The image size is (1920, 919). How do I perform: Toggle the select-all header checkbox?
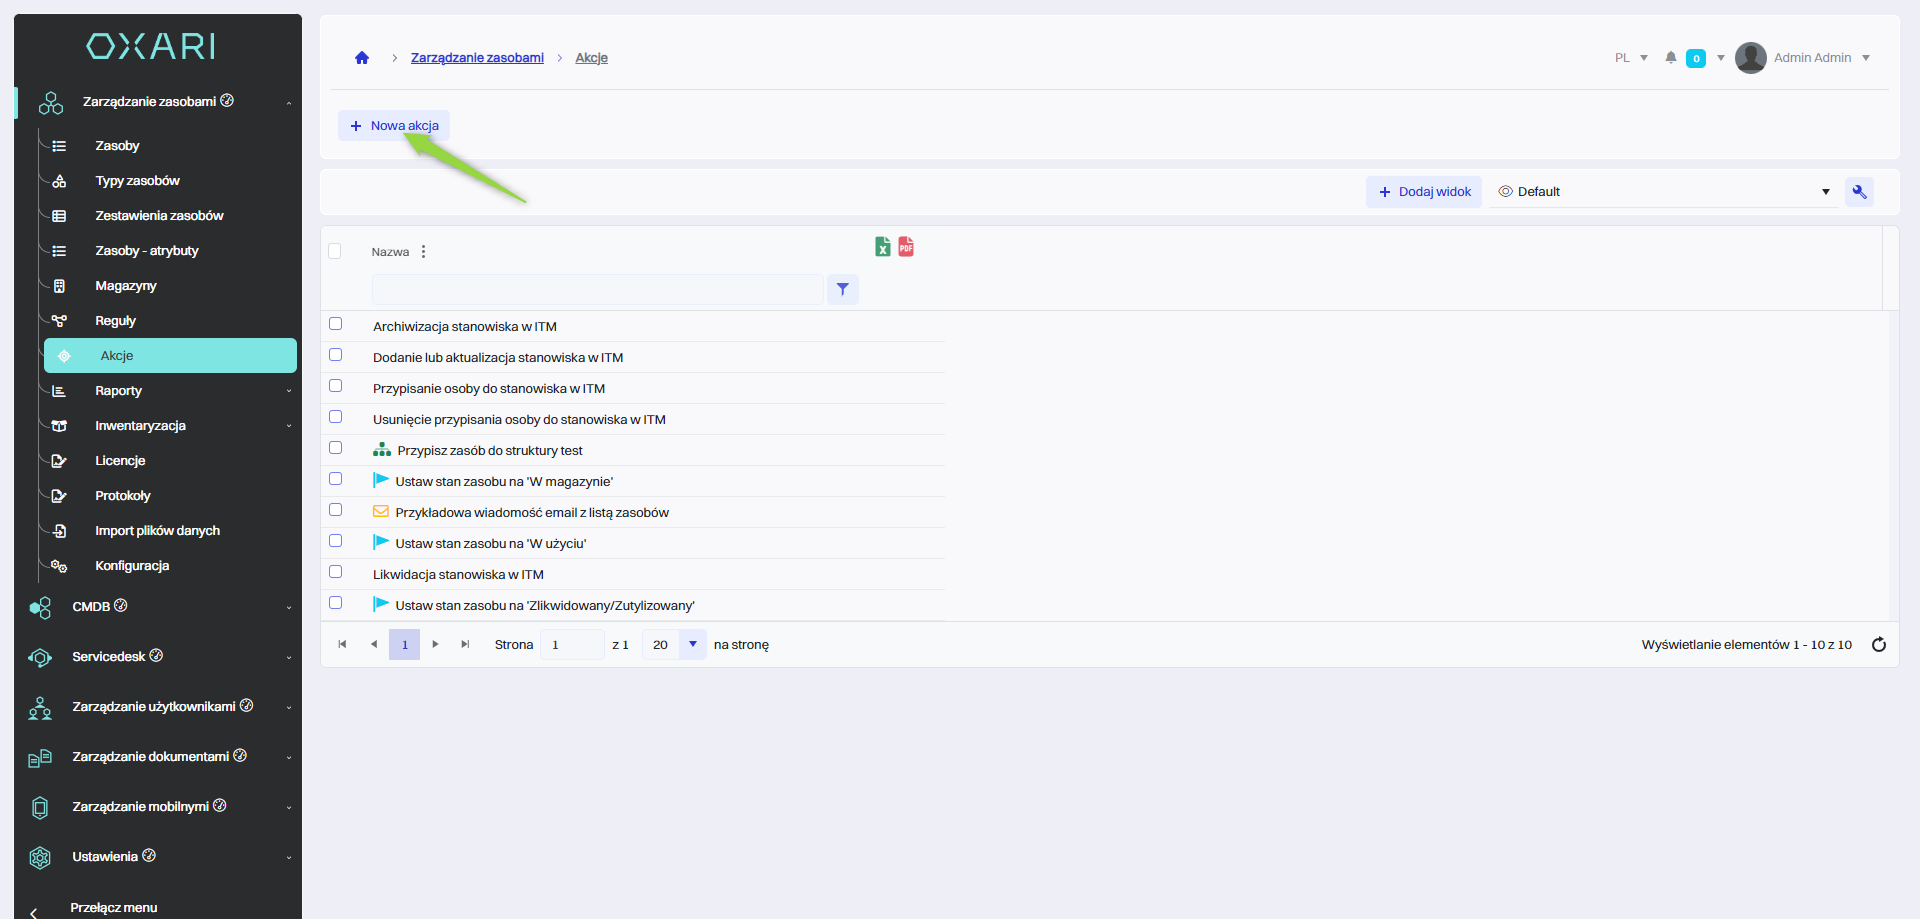(x=335, y=252)
